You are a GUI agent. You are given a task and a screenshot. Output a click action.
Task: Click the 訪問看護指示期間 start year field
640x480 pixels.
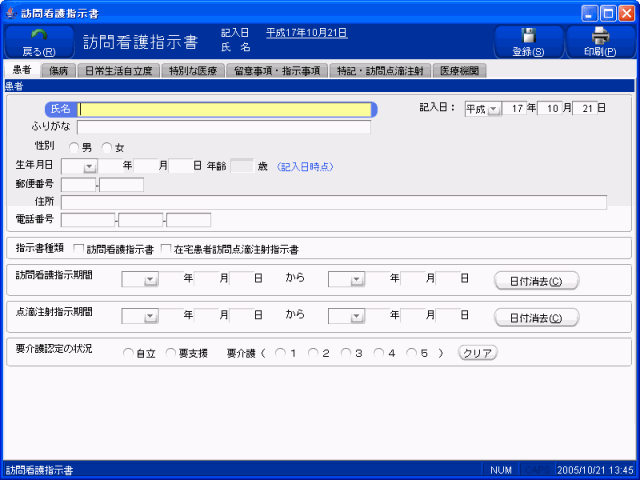tap(171, 279)
